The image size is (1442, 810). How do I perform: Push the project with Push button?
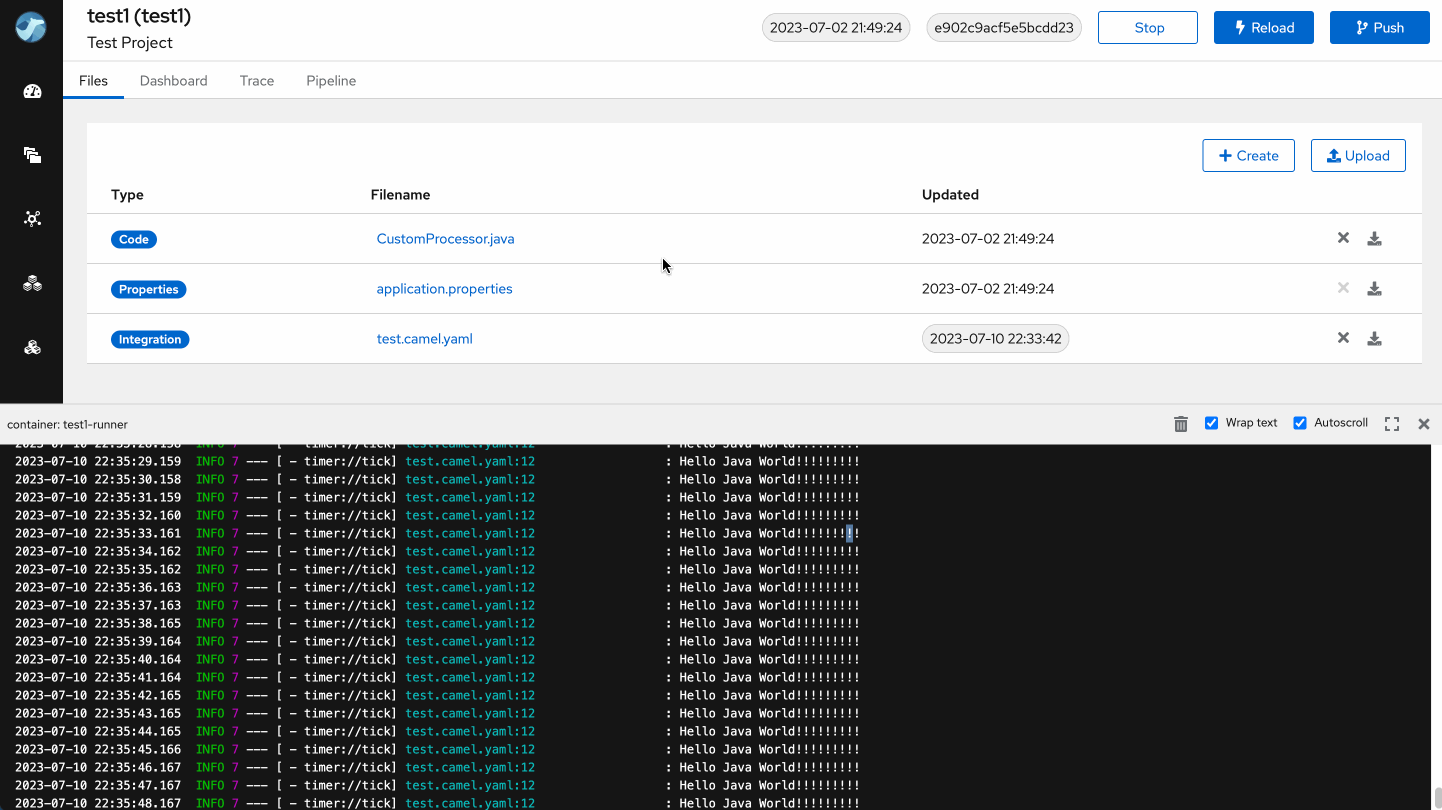(x=1379, y=28)
